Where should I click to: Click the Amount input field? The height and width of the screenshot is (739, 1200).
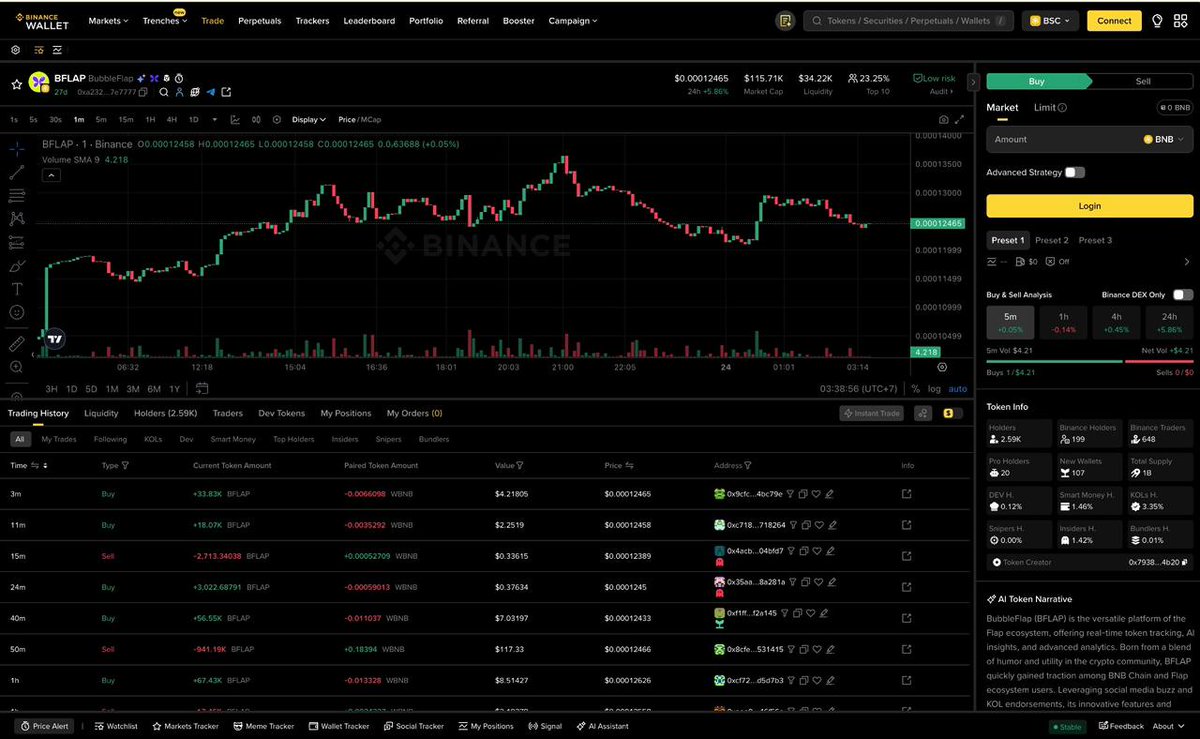click(x=1090, y=140)
